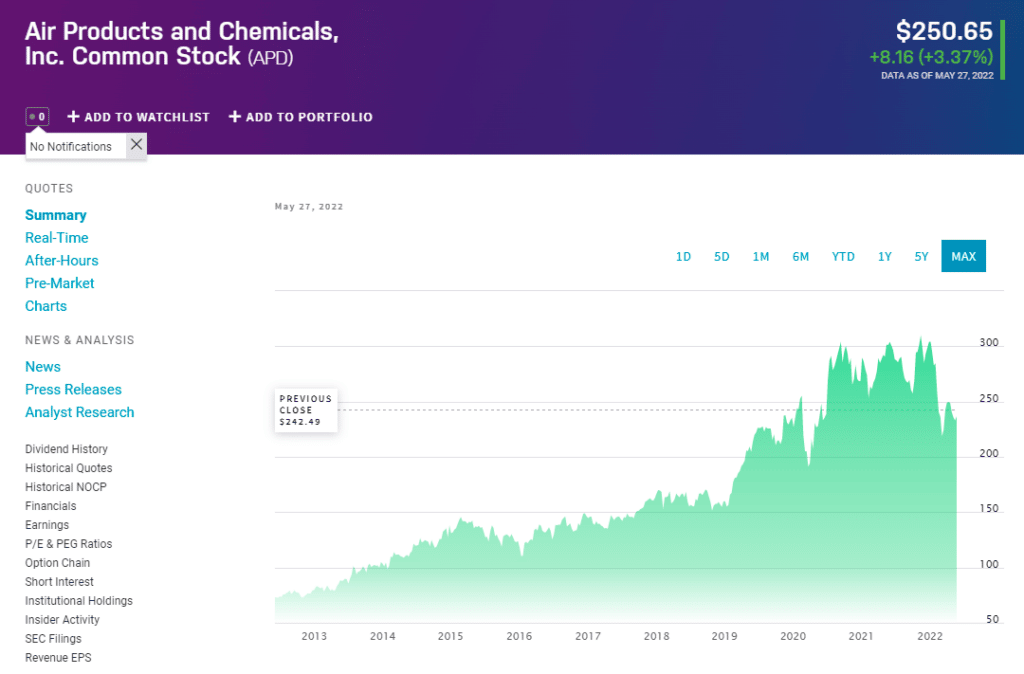Select the 1Y chart range
1024x674 pixels.
pos(885,257)
